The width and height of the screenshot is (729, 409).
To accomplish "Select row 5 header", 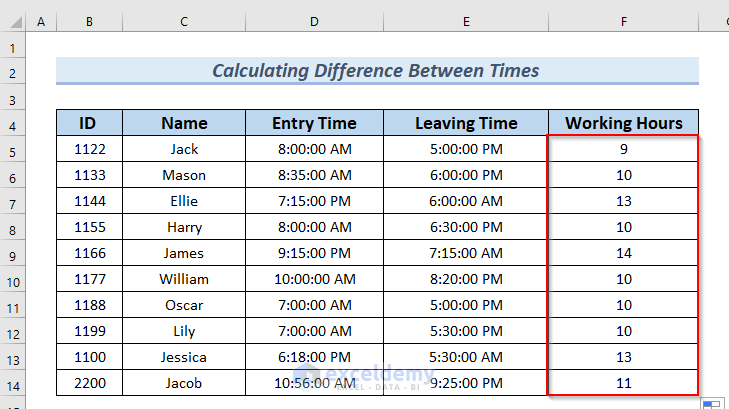I will click(x=14, y=150).
